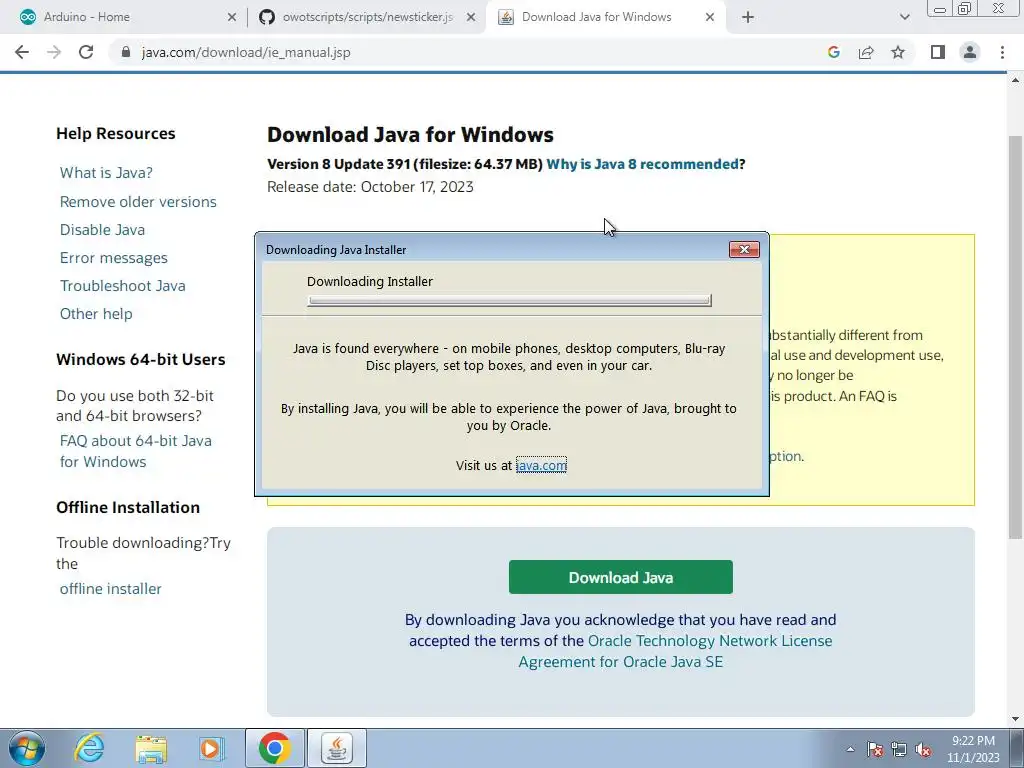Launch Internet Explorer from the taskbar

click(89, 748)
